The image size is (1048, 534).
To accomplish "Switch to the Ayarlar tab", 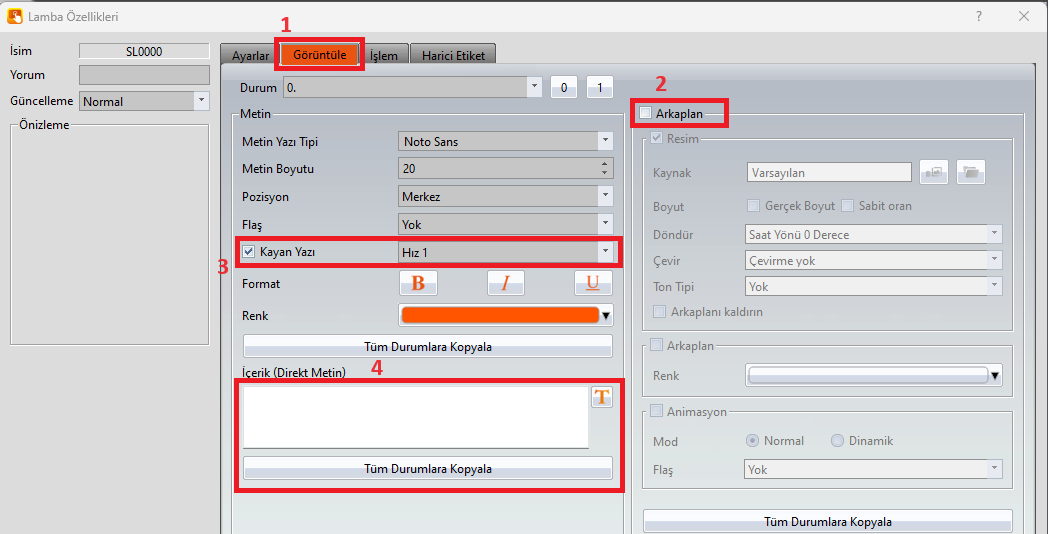I will 250,55.
